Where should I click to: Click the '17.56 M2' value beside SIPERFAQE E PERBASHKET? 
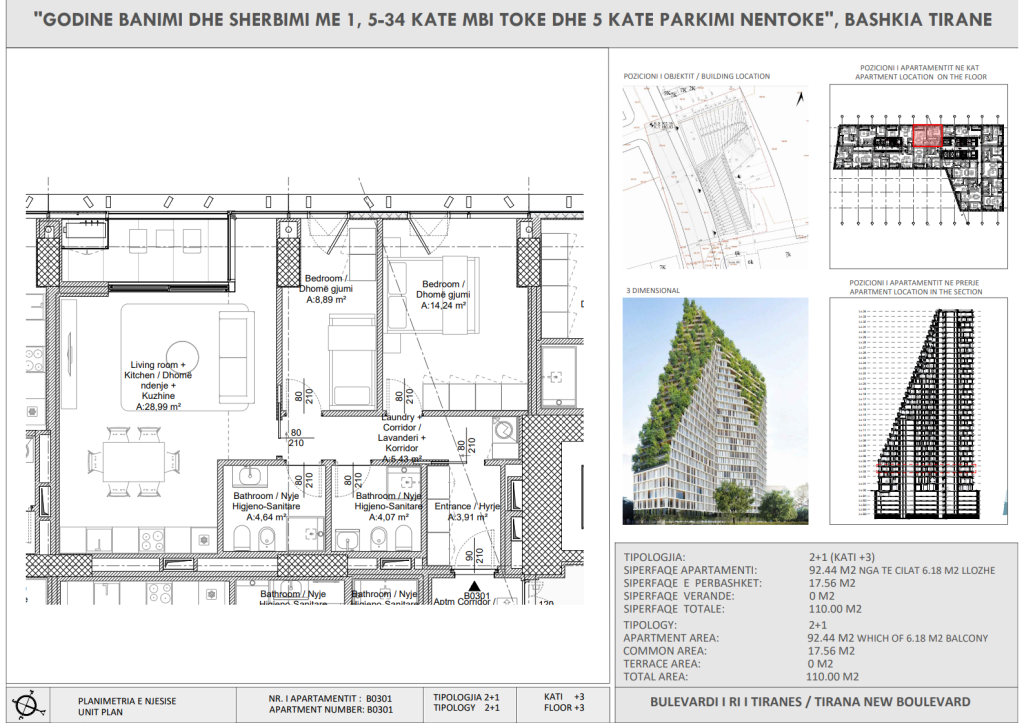tap(831, 583)
